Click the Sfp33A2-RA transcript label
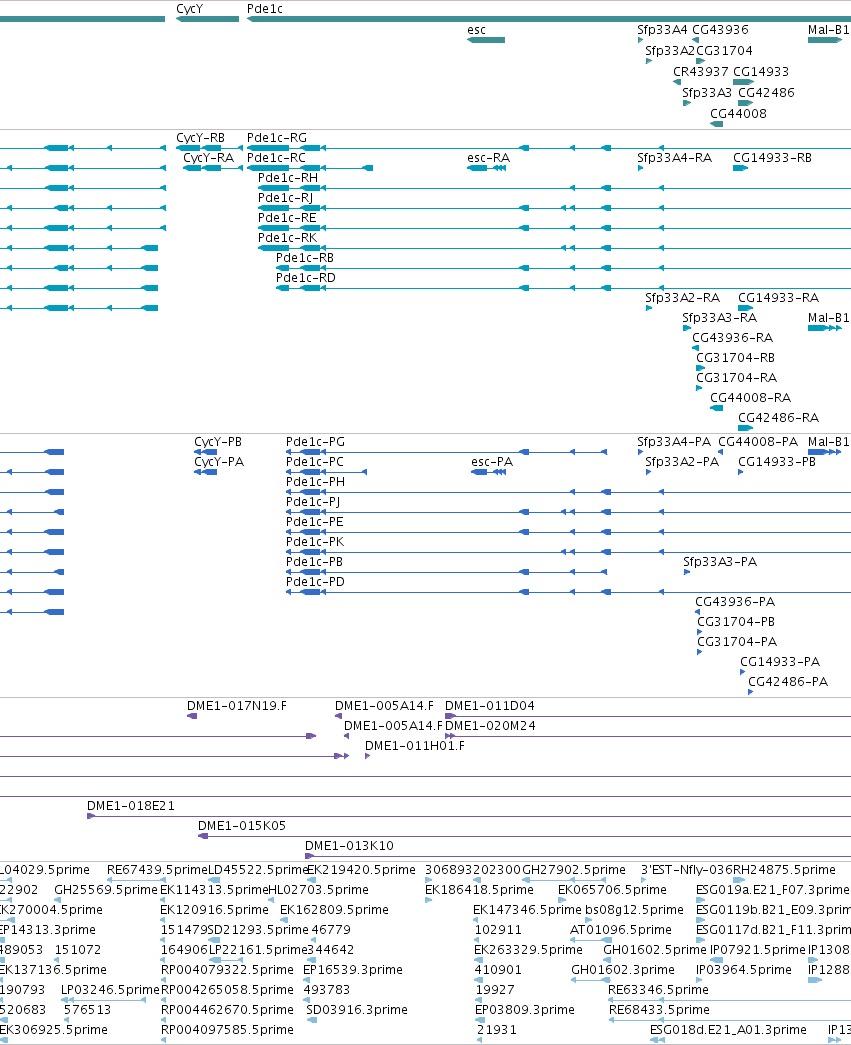The height and width of the screenshot is (1045, 851). [682, 297]
